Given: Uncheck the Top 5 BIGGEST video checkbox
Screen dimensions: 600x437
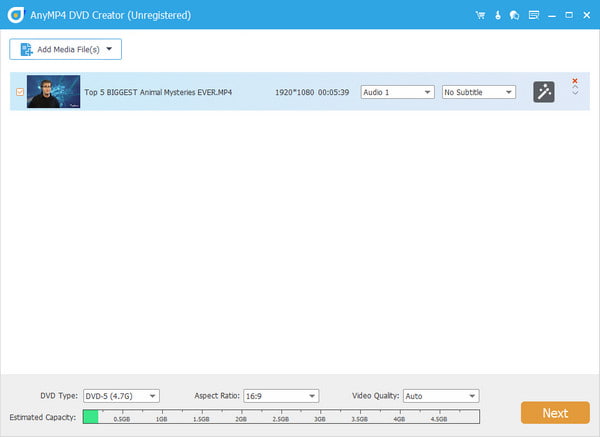Looking at the screenshot, I should coord(19,92).
